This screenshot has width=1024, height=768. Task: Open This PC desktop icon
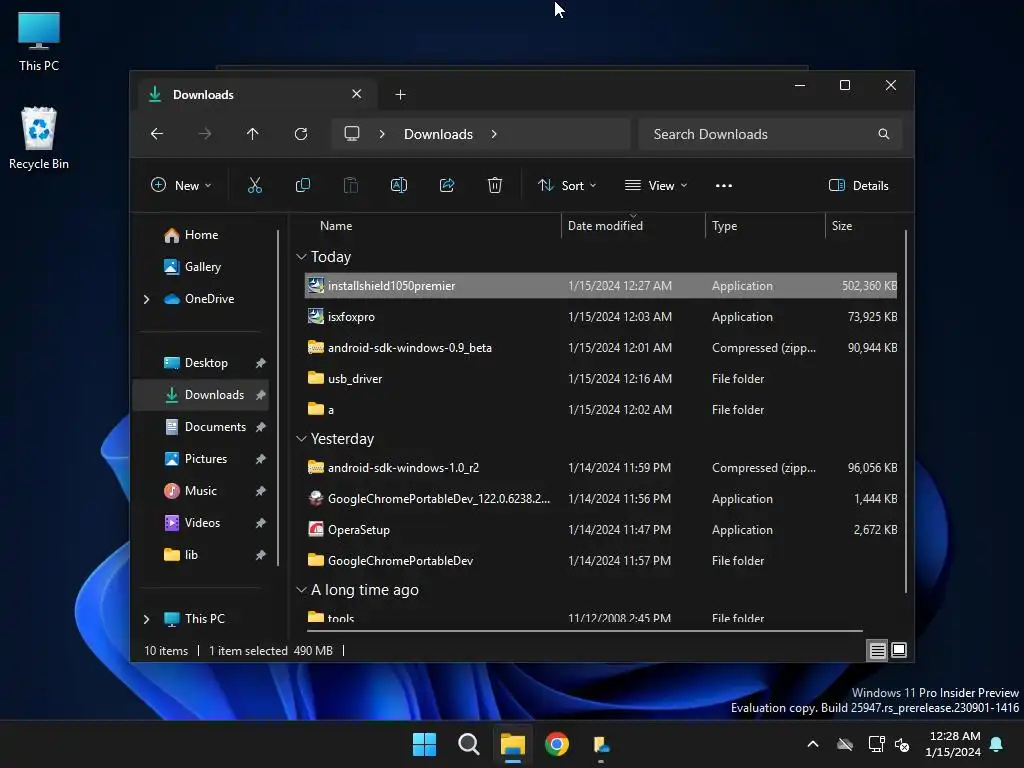tap(39, 40)
